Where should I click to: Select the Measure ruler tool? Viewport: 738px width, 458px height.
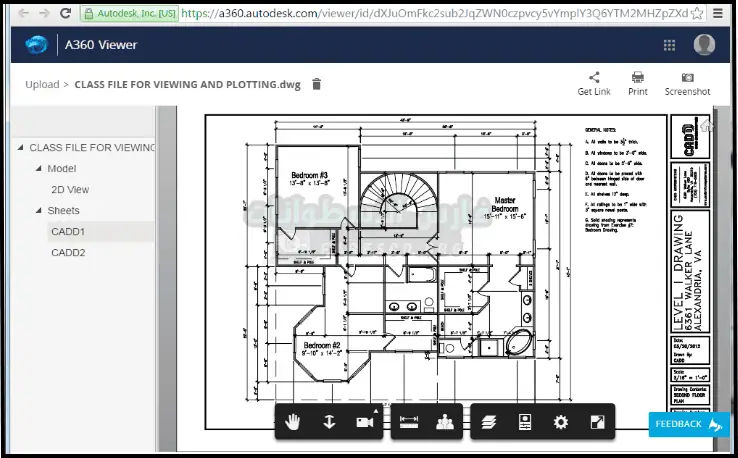(409, 422)
